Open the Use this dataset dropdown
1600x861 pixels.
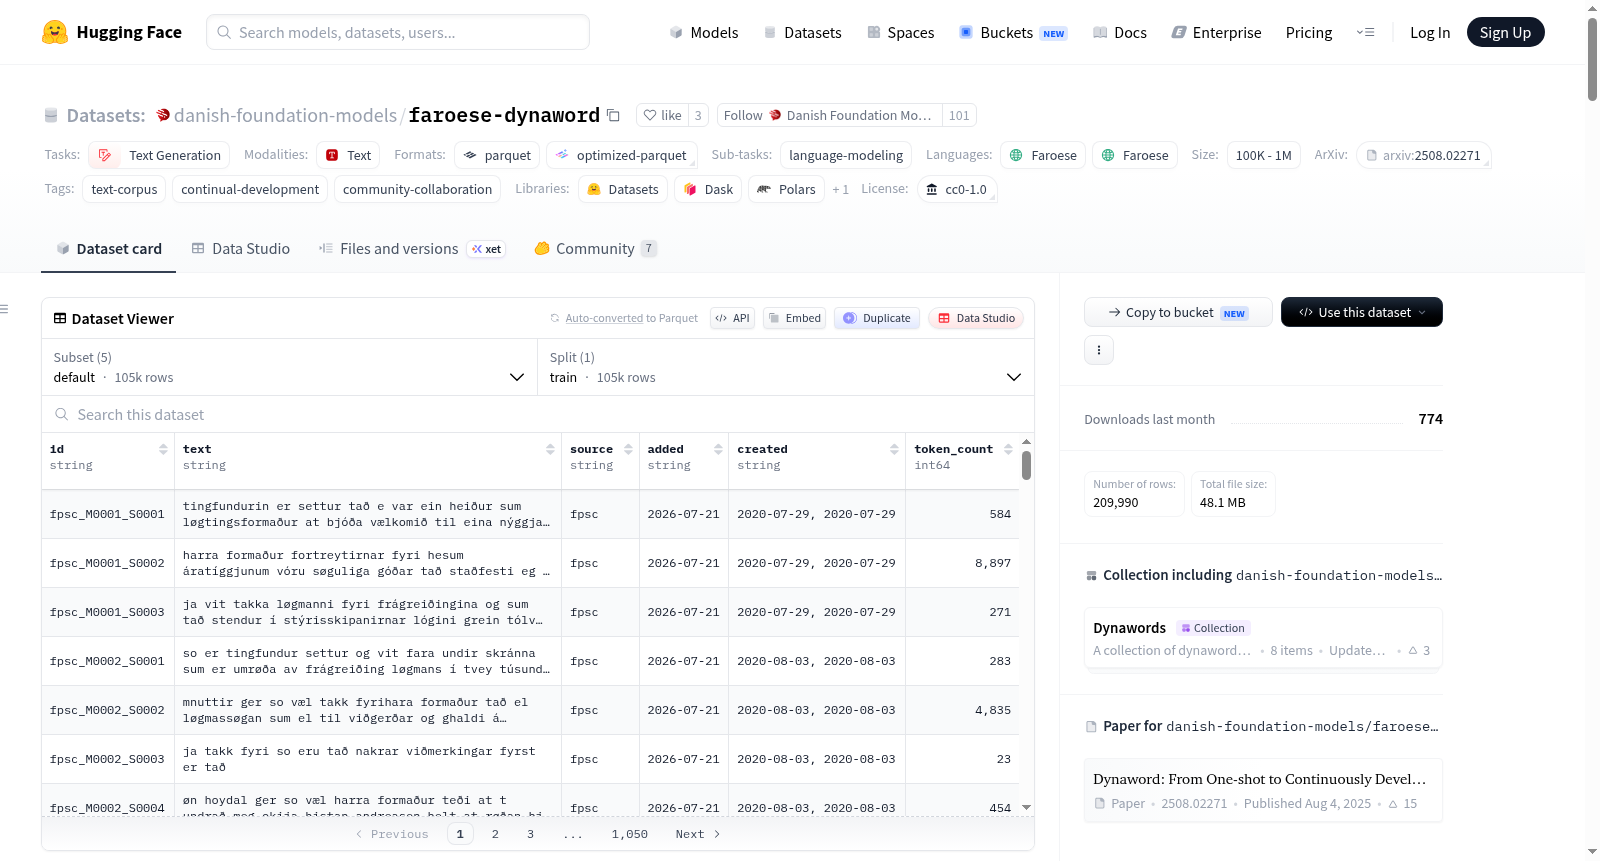click(x=1362, y=312)
